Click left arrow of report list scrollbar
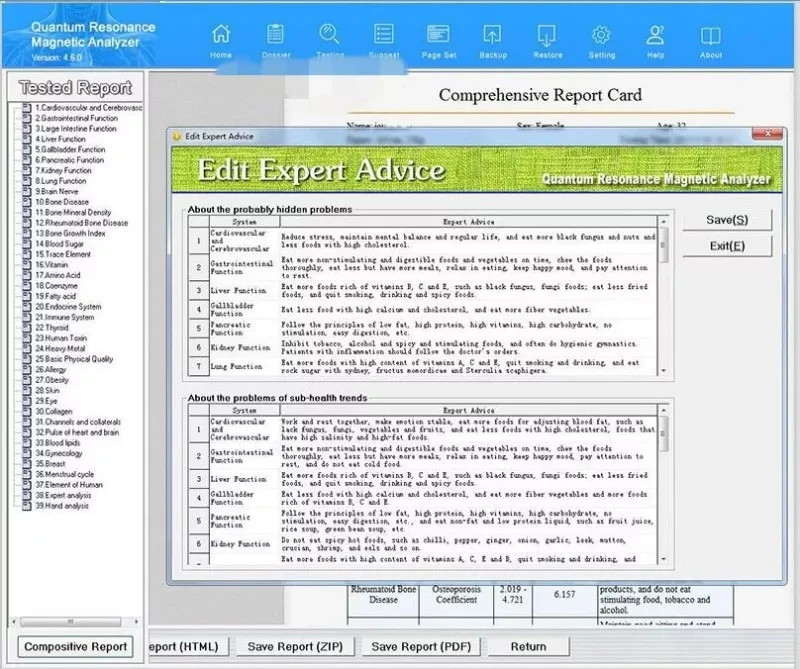Image resolution: width=800 pixels, height=669 pixels. tap(14, 622)
